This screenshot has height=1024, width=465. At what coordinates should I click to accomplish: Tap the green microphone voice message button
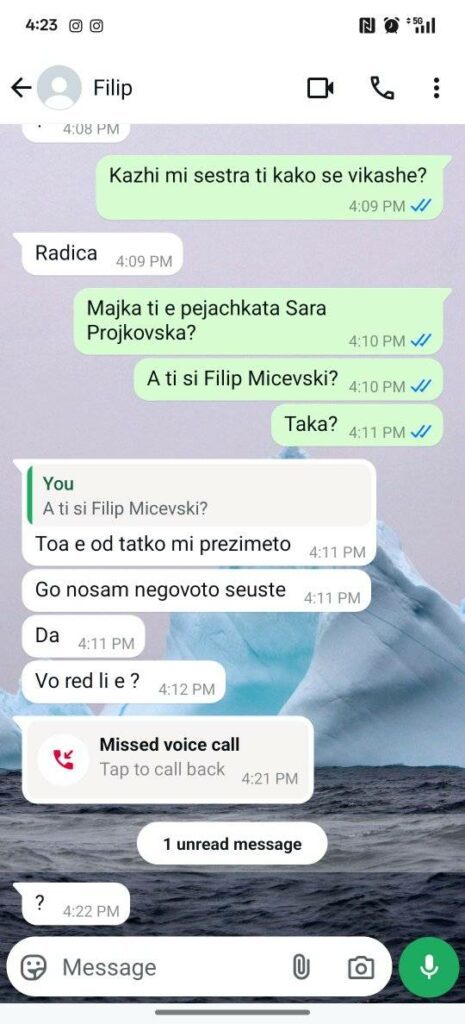point(429,967)
